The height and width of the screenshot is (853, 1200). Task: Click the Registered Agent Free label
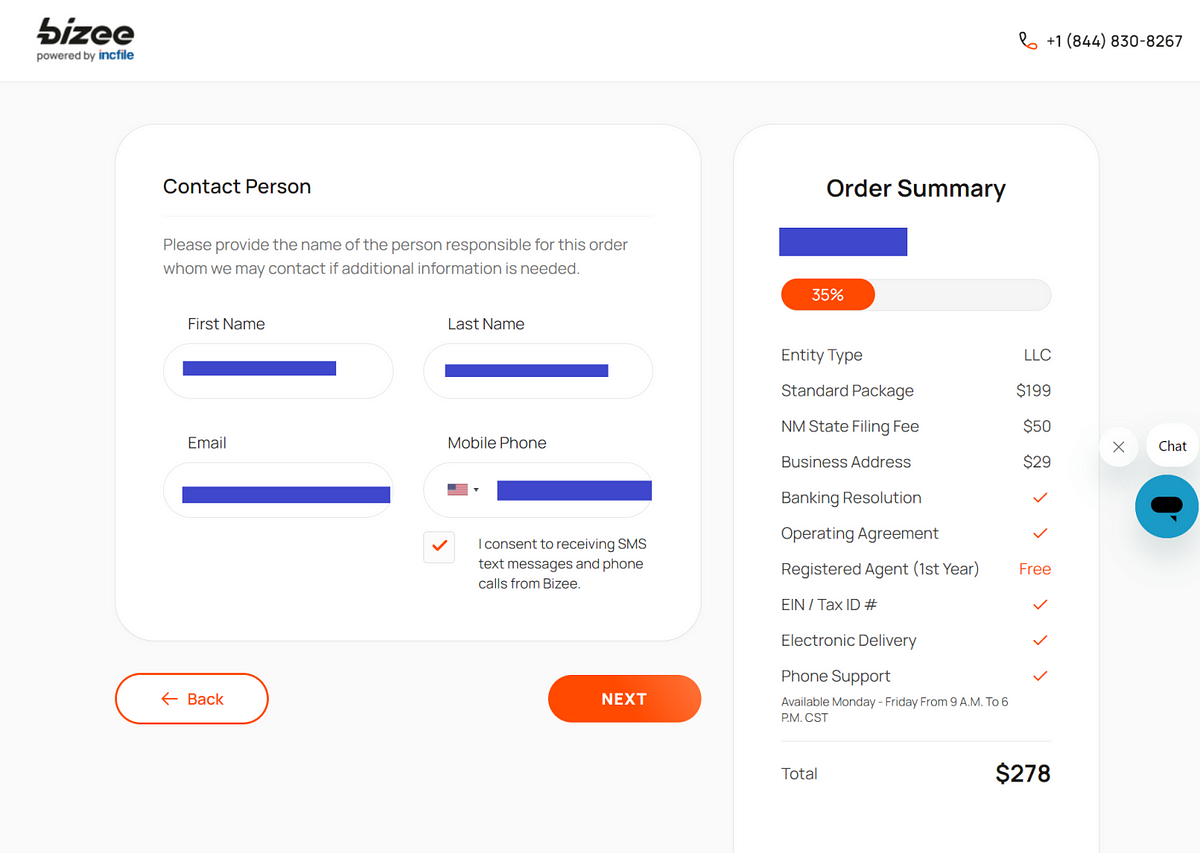[1035, 569]
